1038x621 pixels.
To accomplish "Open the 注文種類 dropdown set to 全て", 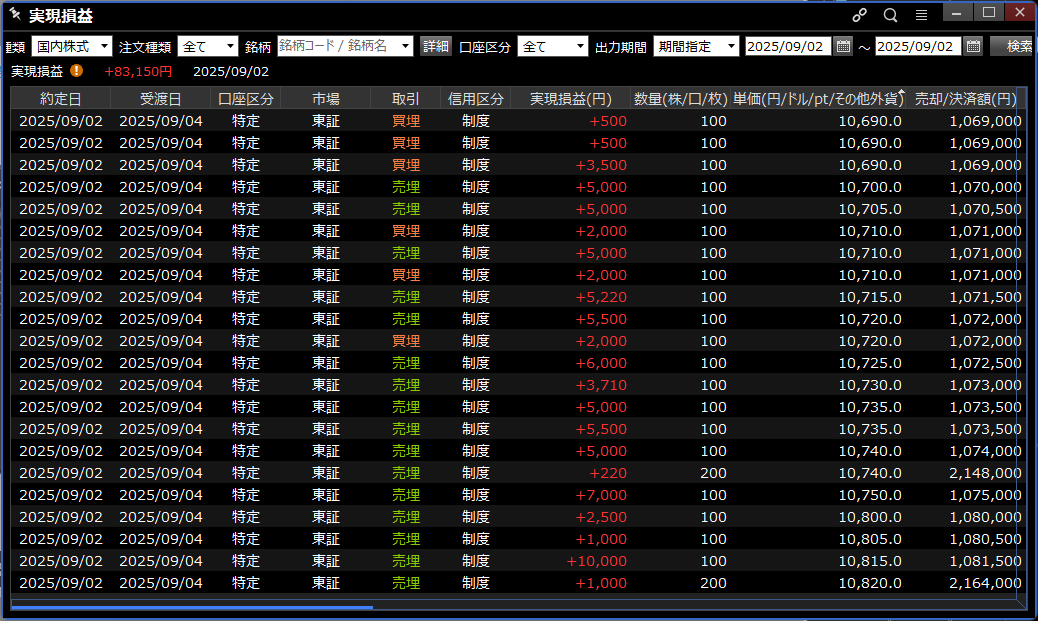I will 208,46.
